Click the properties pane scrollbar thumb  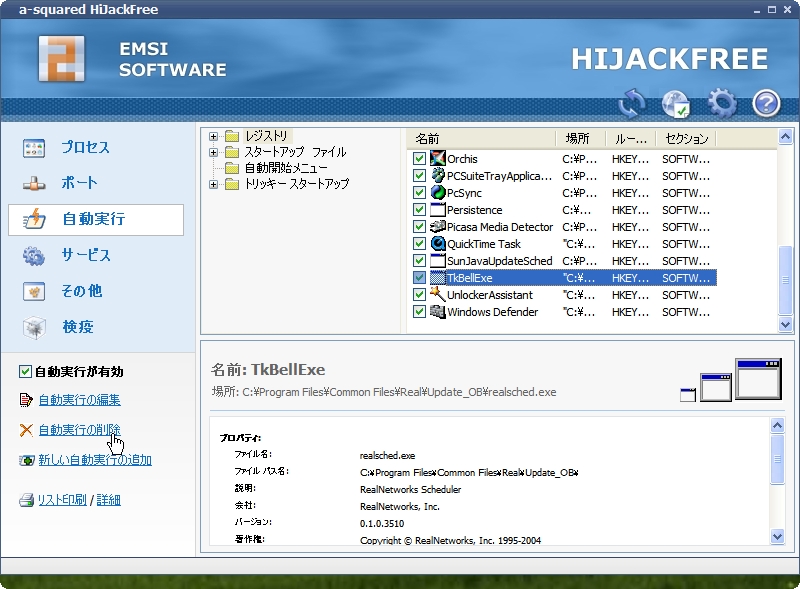click(x=777, y=459)
